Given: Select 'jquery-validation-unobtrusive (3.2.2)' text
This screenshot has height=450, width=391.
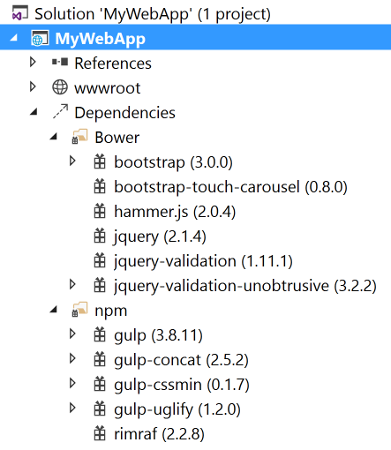Looking at the screenshot, I should 245,286.
